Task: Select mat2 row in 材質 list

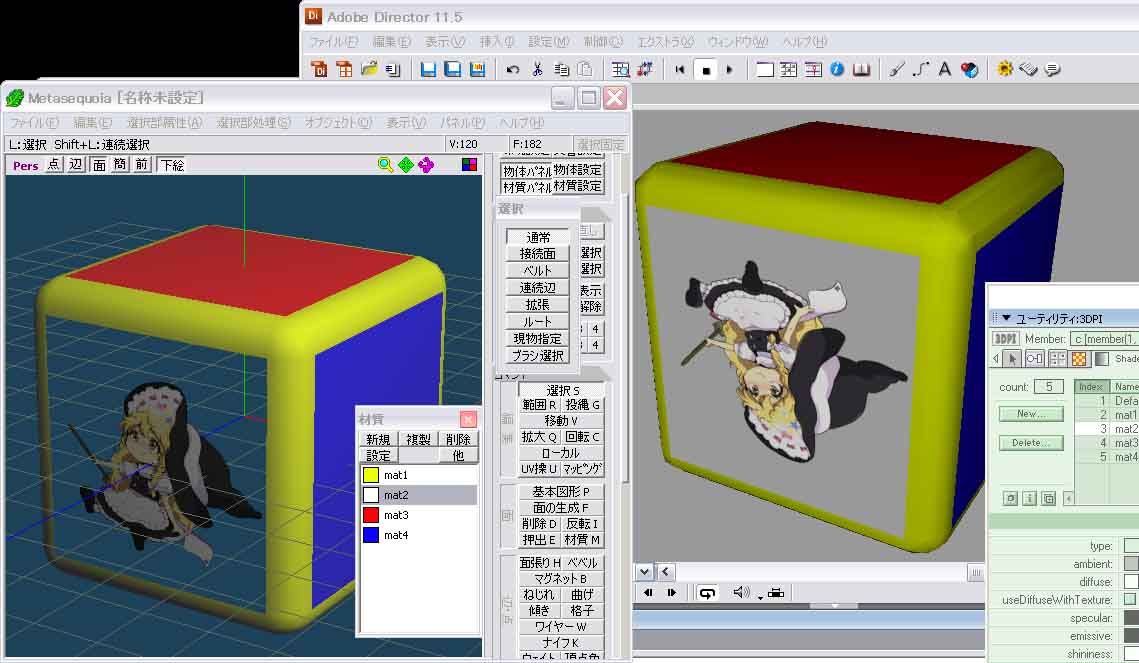Action: click(419, 495)
